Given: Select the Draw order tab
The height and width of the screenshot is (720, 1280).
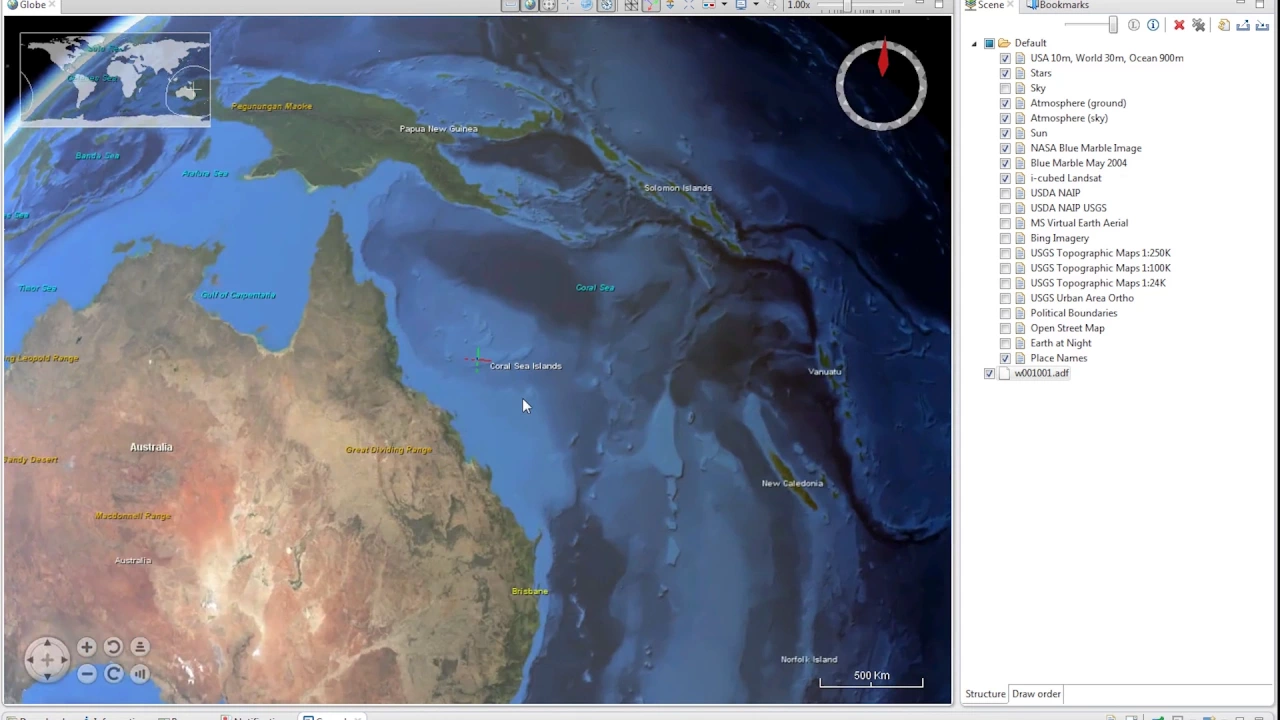Looking at the screenshot, I should (1036, 694).
